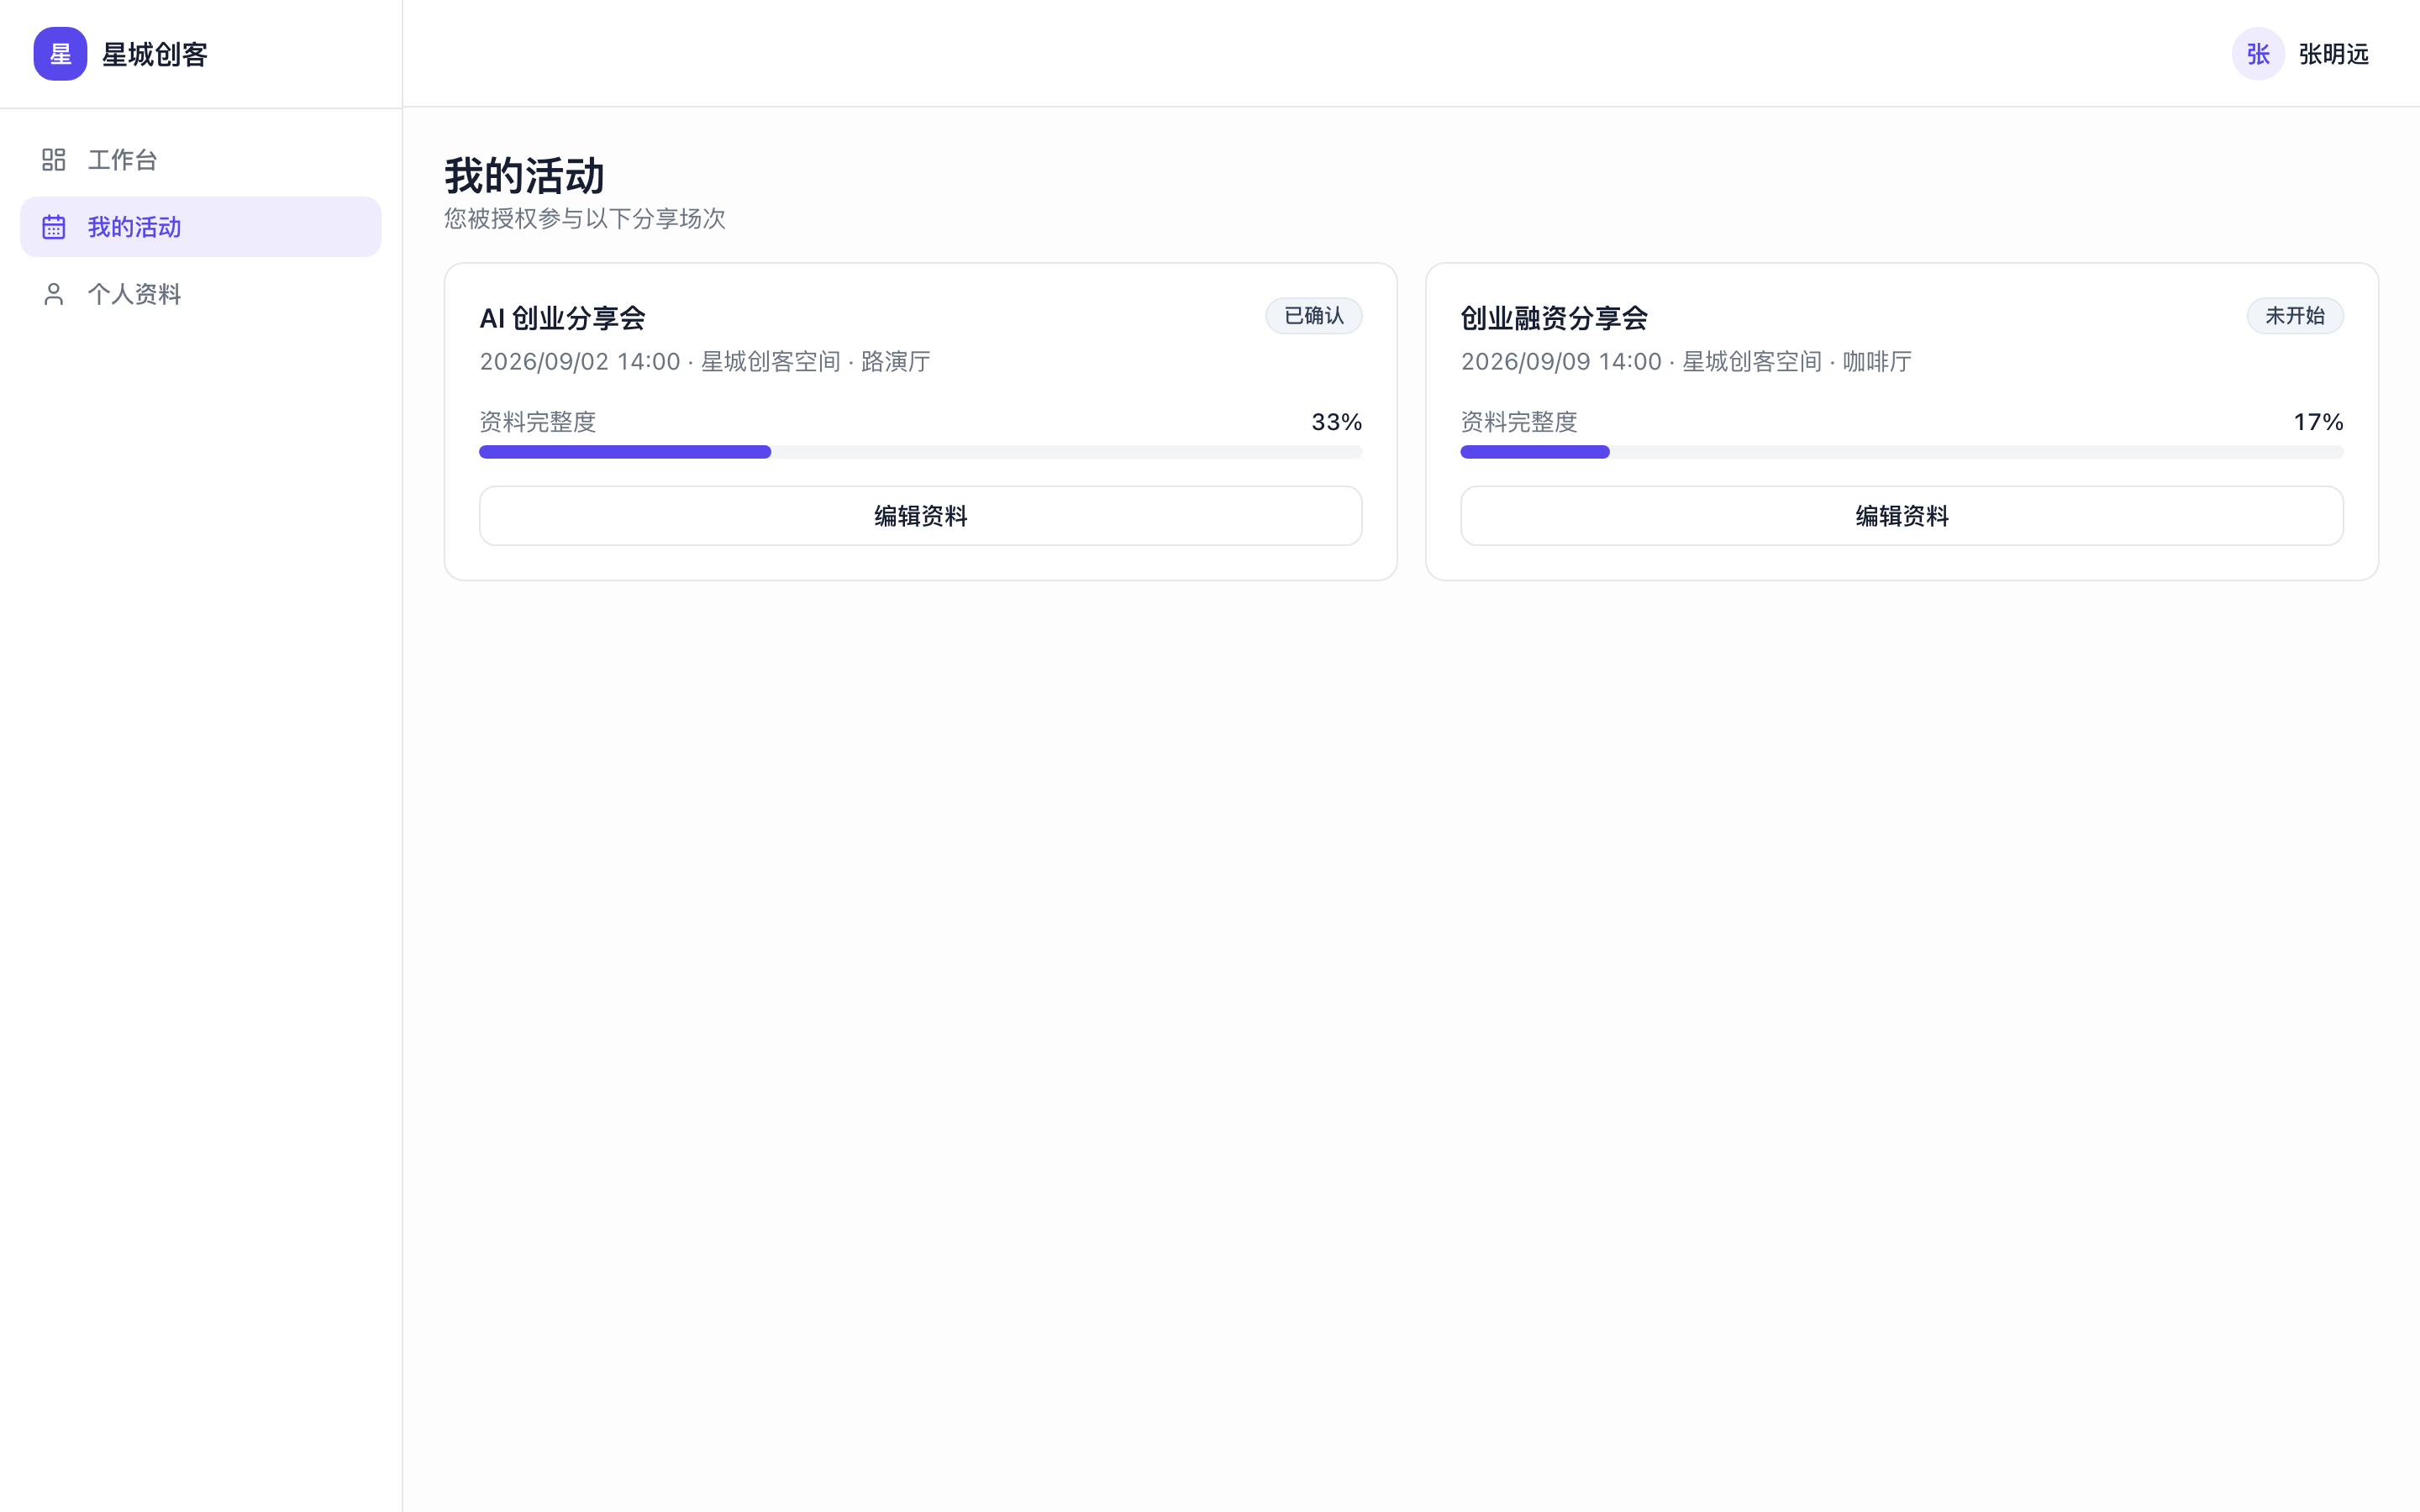Click the 17% percentage value
This screenshot has width=2420, height=1512.
[x=2318, y=422]
